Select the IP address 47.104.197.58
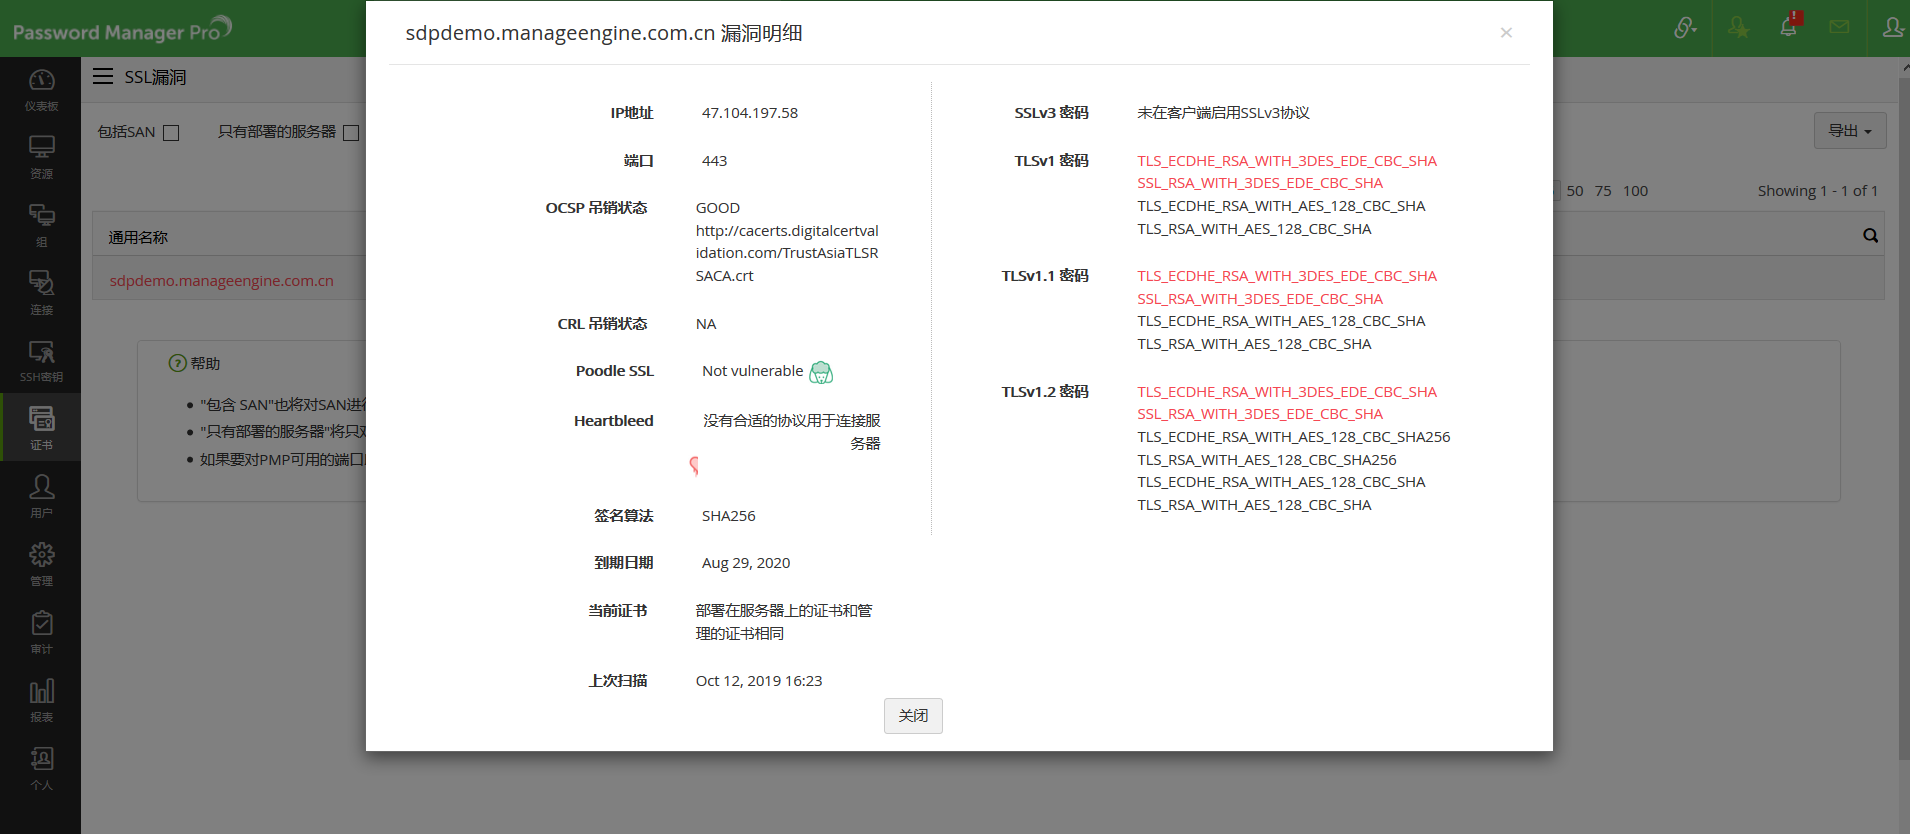The width and height of the screenshot is (1910, 834). pyautogui.click(x=750, y=113)
